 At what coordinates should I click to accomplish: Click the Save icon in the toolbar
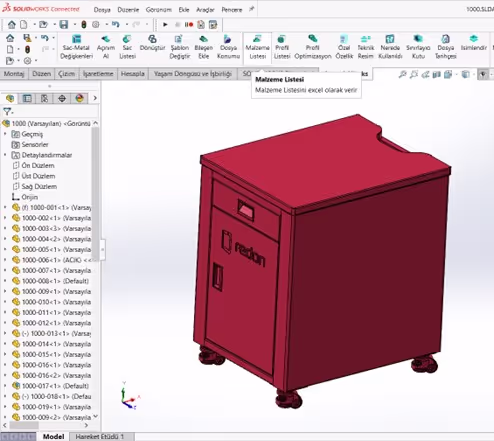coord(64,24)
